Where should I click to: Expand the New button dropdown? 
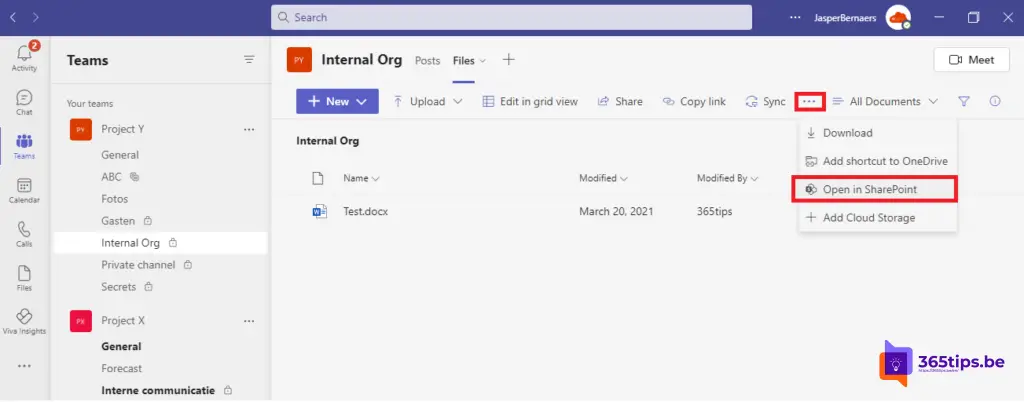pyautogui.click(x=337, y=101)
